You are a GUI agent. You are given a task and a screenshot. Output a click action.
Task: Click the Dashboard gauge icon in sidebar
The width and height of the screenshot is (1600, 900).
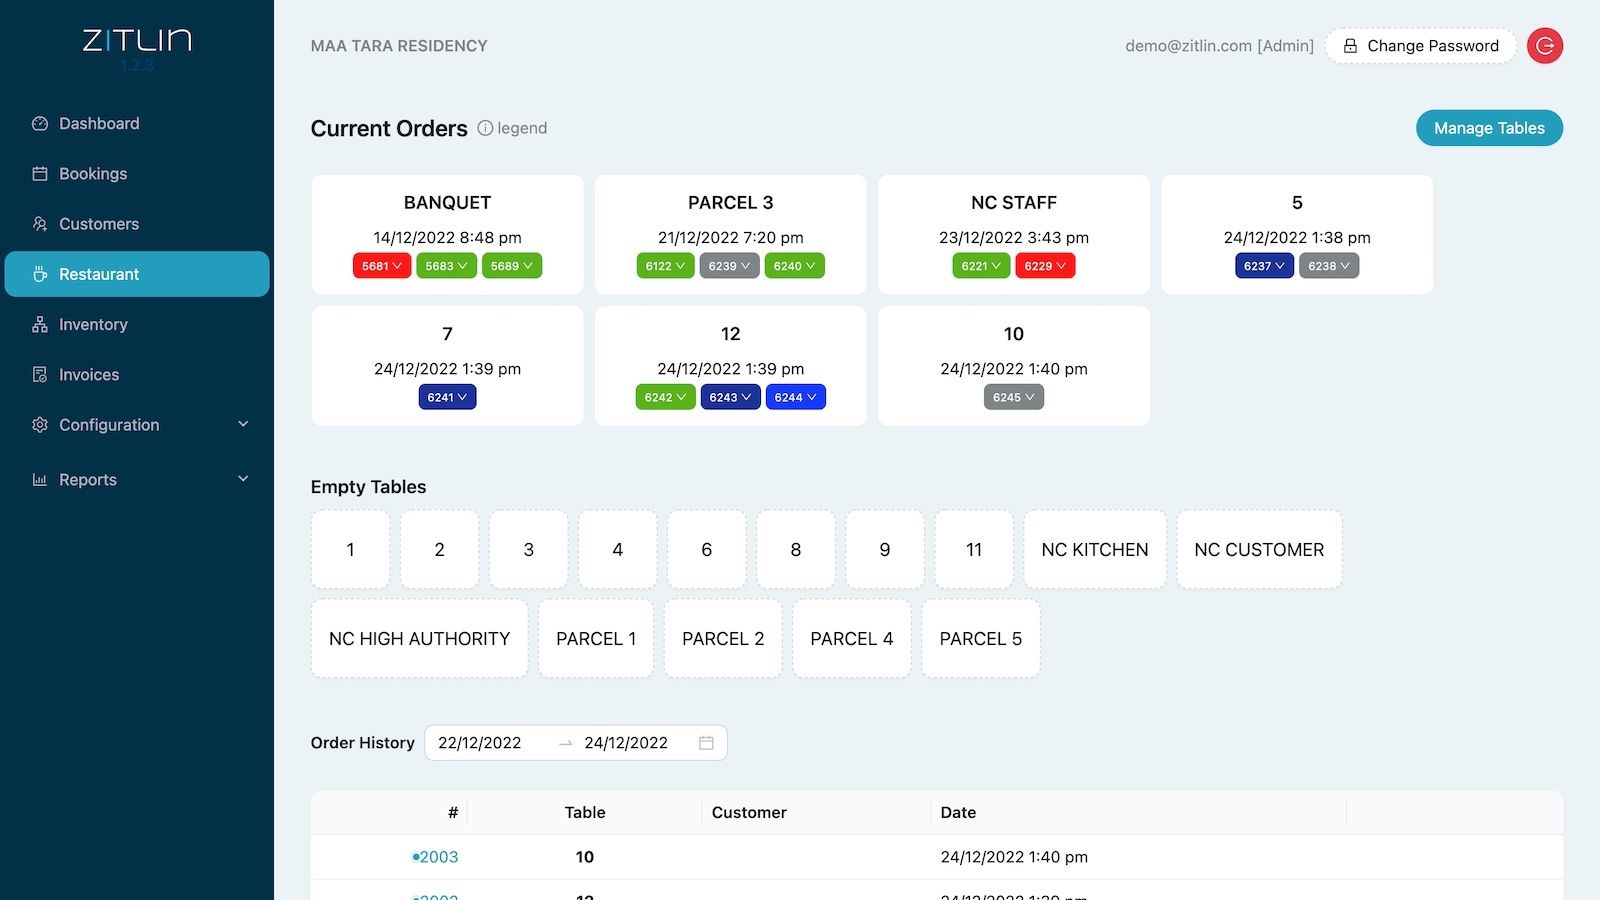point(40,124)
